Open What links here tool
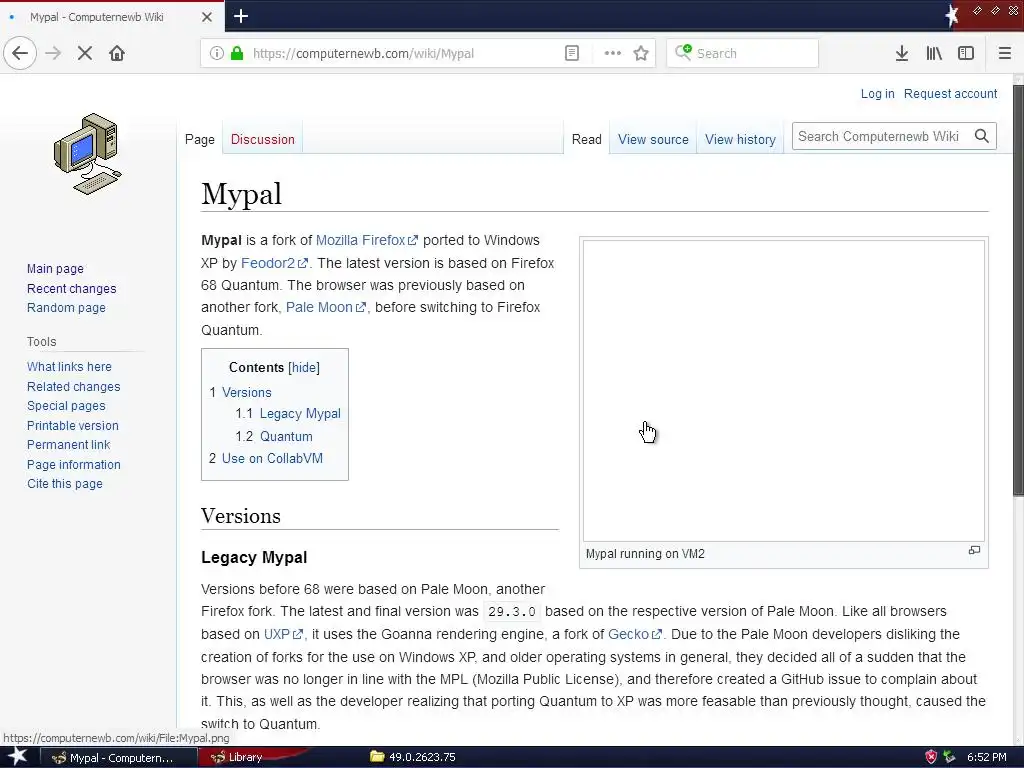Viewport: 1024px width, 768px height. click(69, 366)
